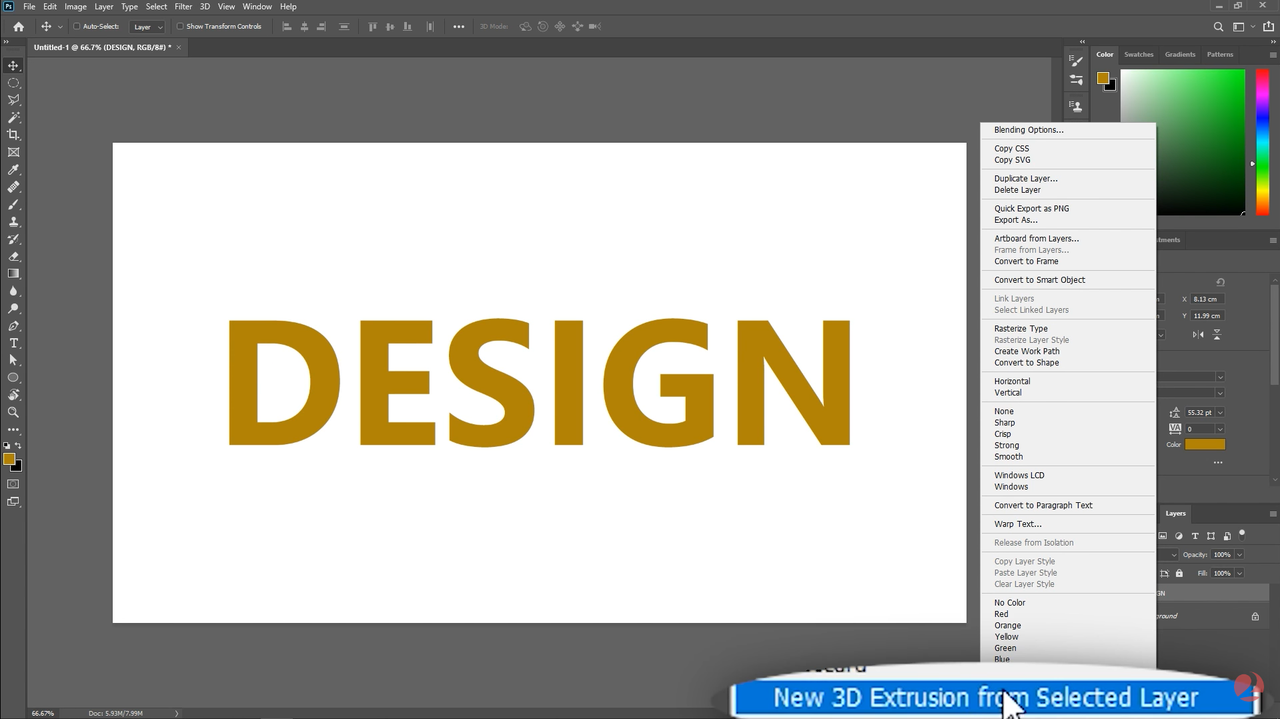Select the Zoom tool
The height and width of the screenshot is (719, 1280).
13,412
